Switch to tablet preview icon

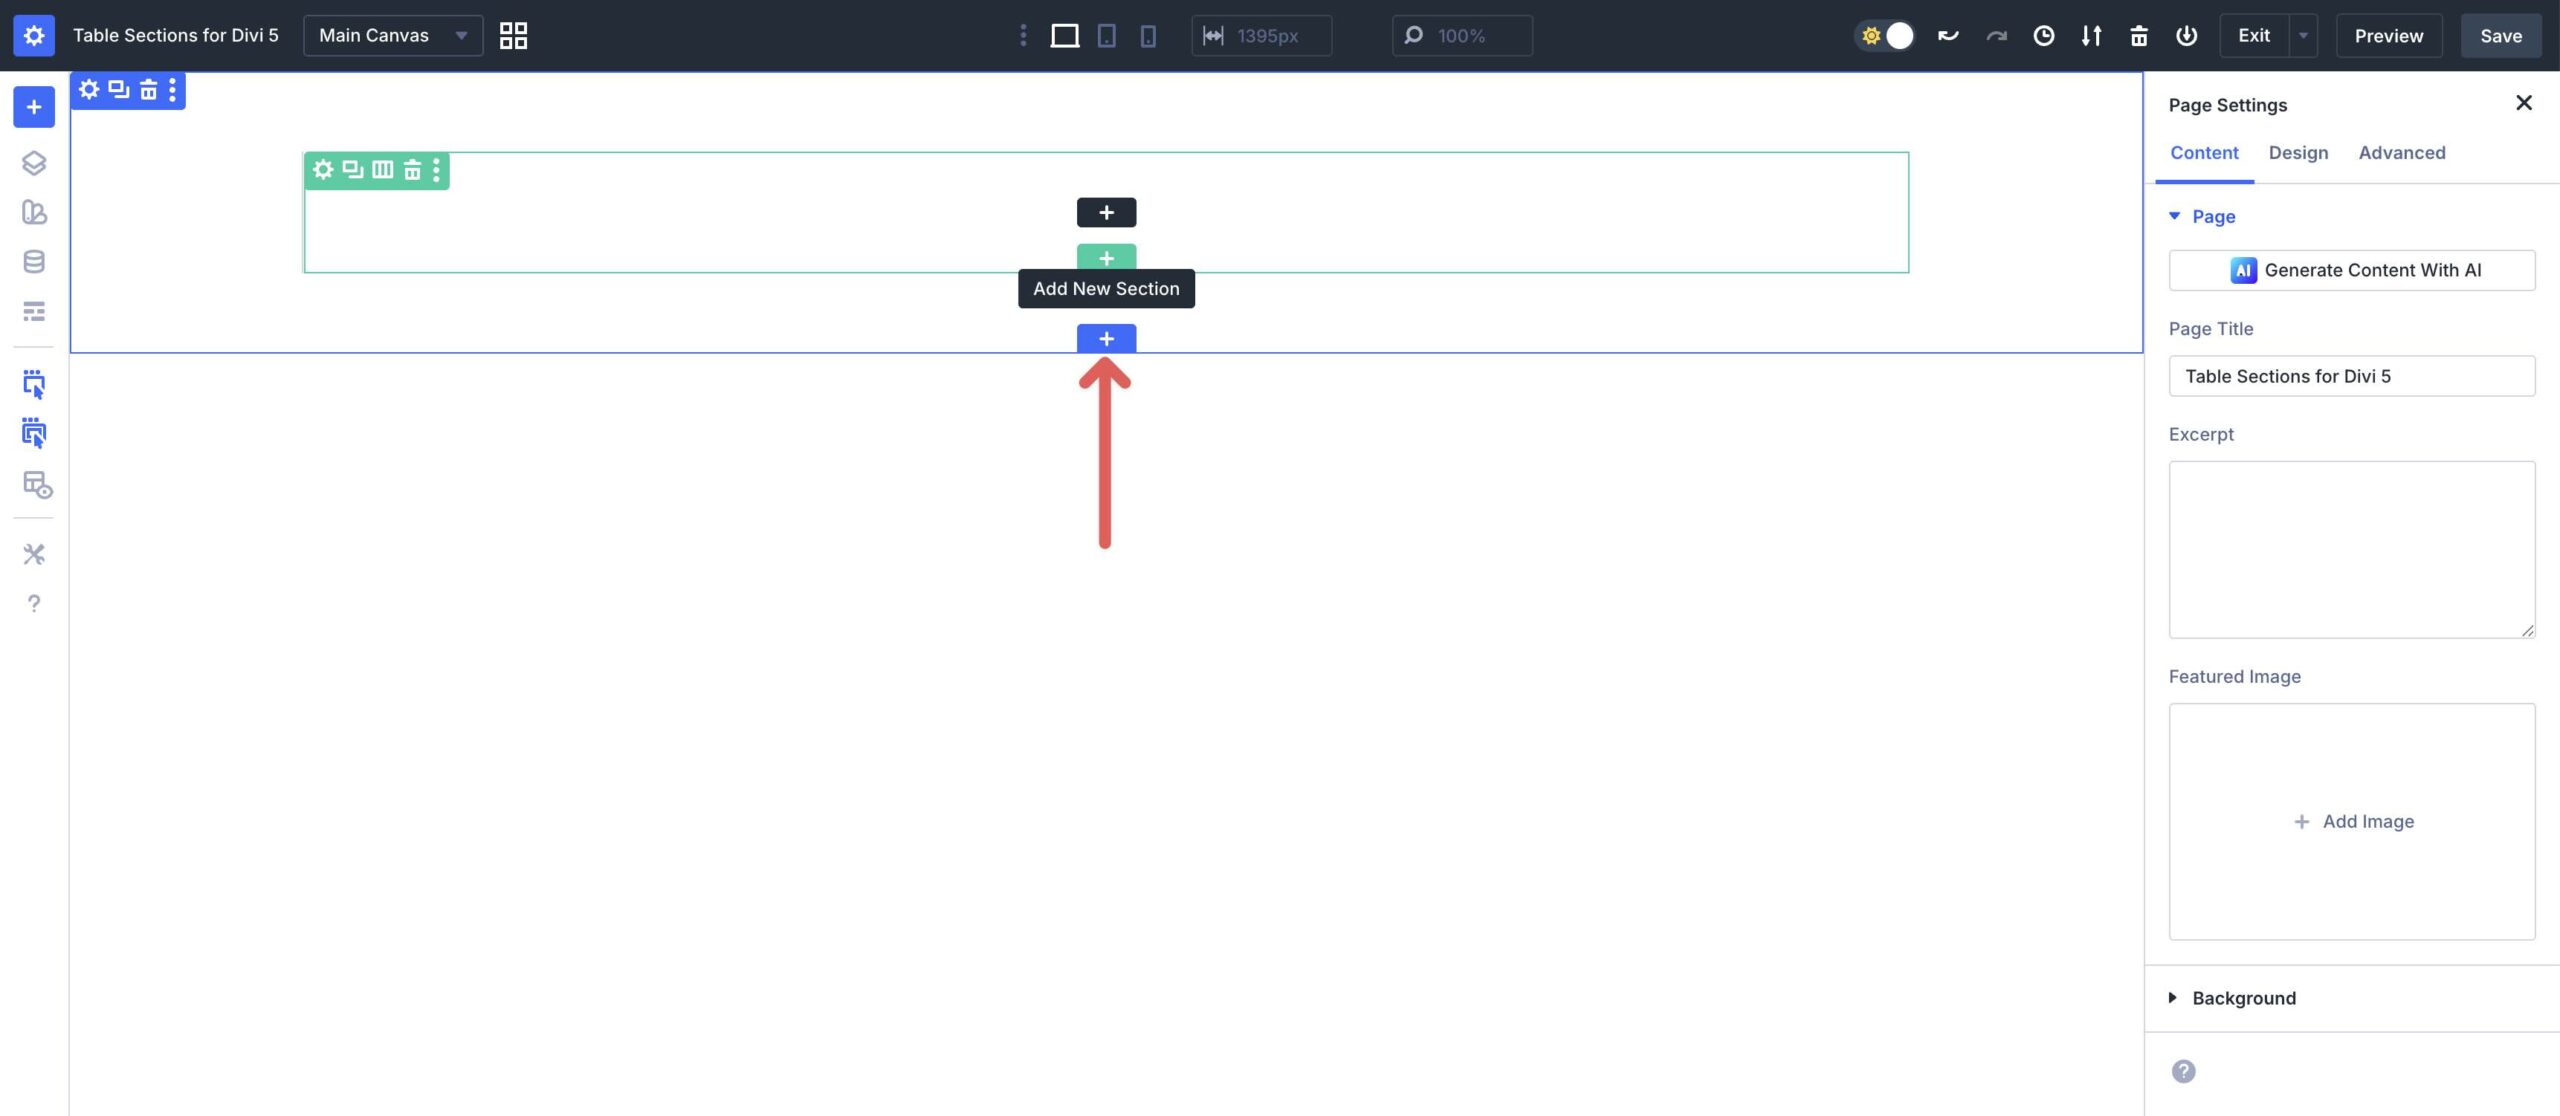point(1106,35)
